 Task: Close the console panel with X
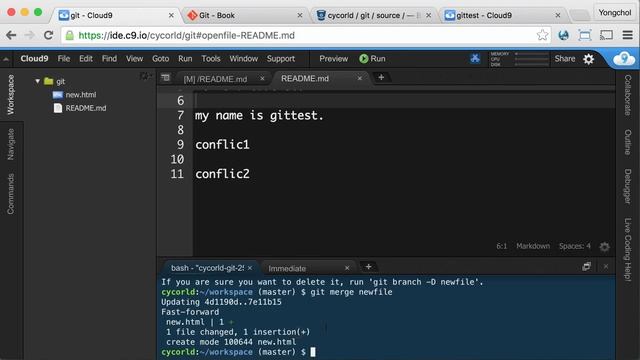[606, 267]
